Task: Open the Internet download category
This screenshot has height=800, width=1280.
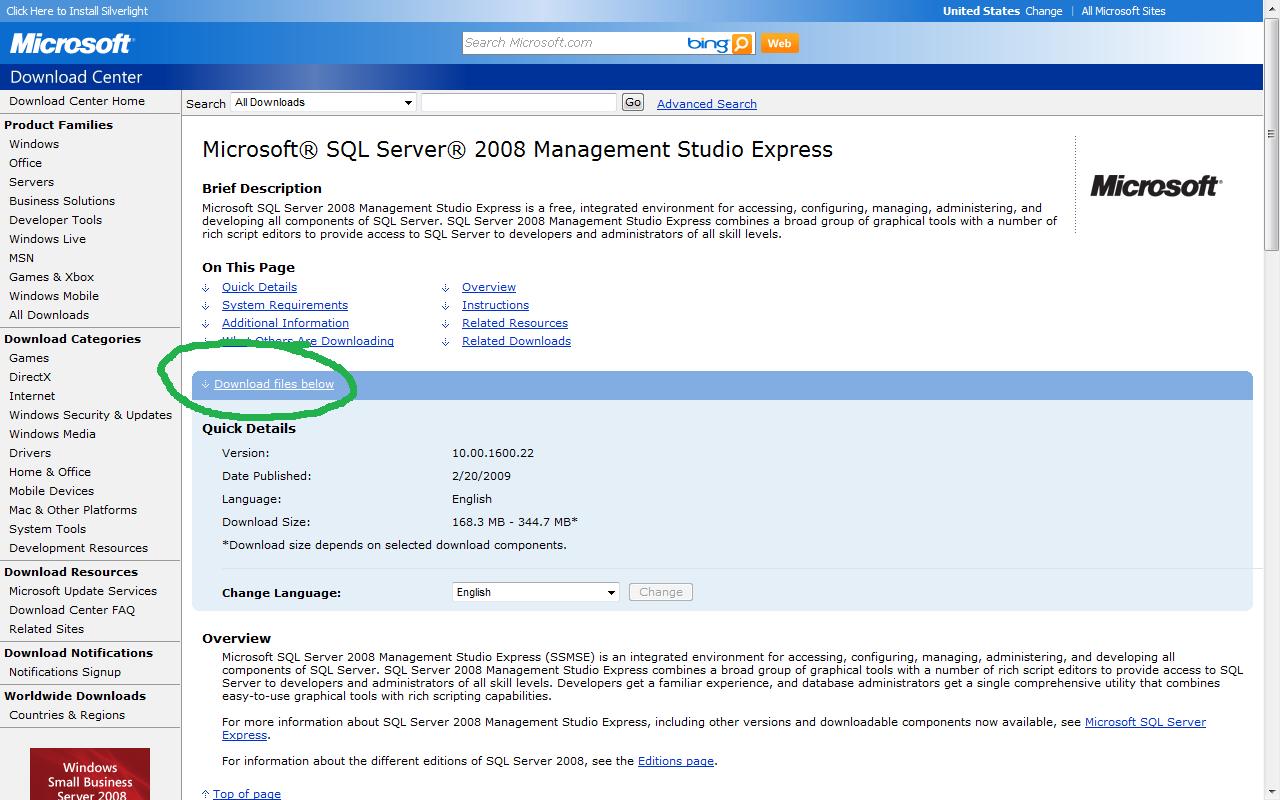Action: click(x=32, y=396)
